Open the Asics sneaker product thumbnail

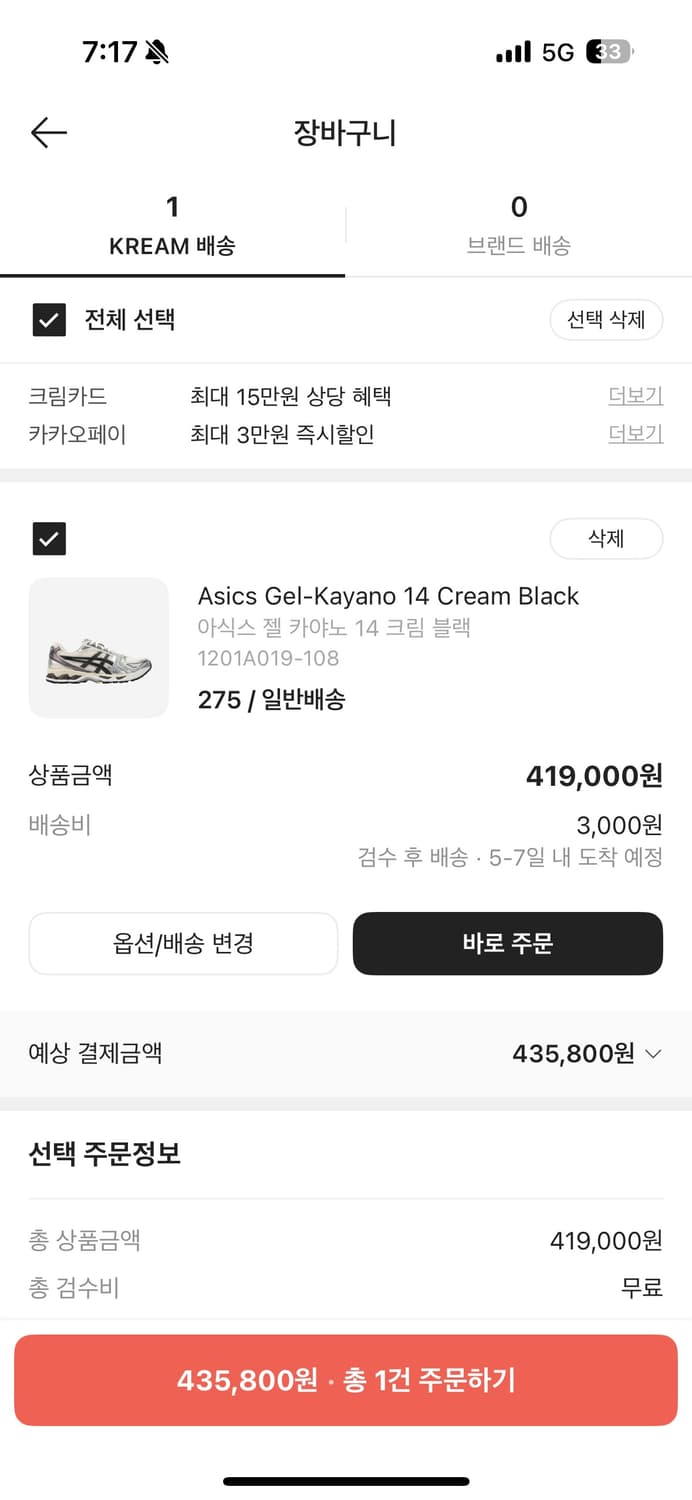click(x=99, y=648)
